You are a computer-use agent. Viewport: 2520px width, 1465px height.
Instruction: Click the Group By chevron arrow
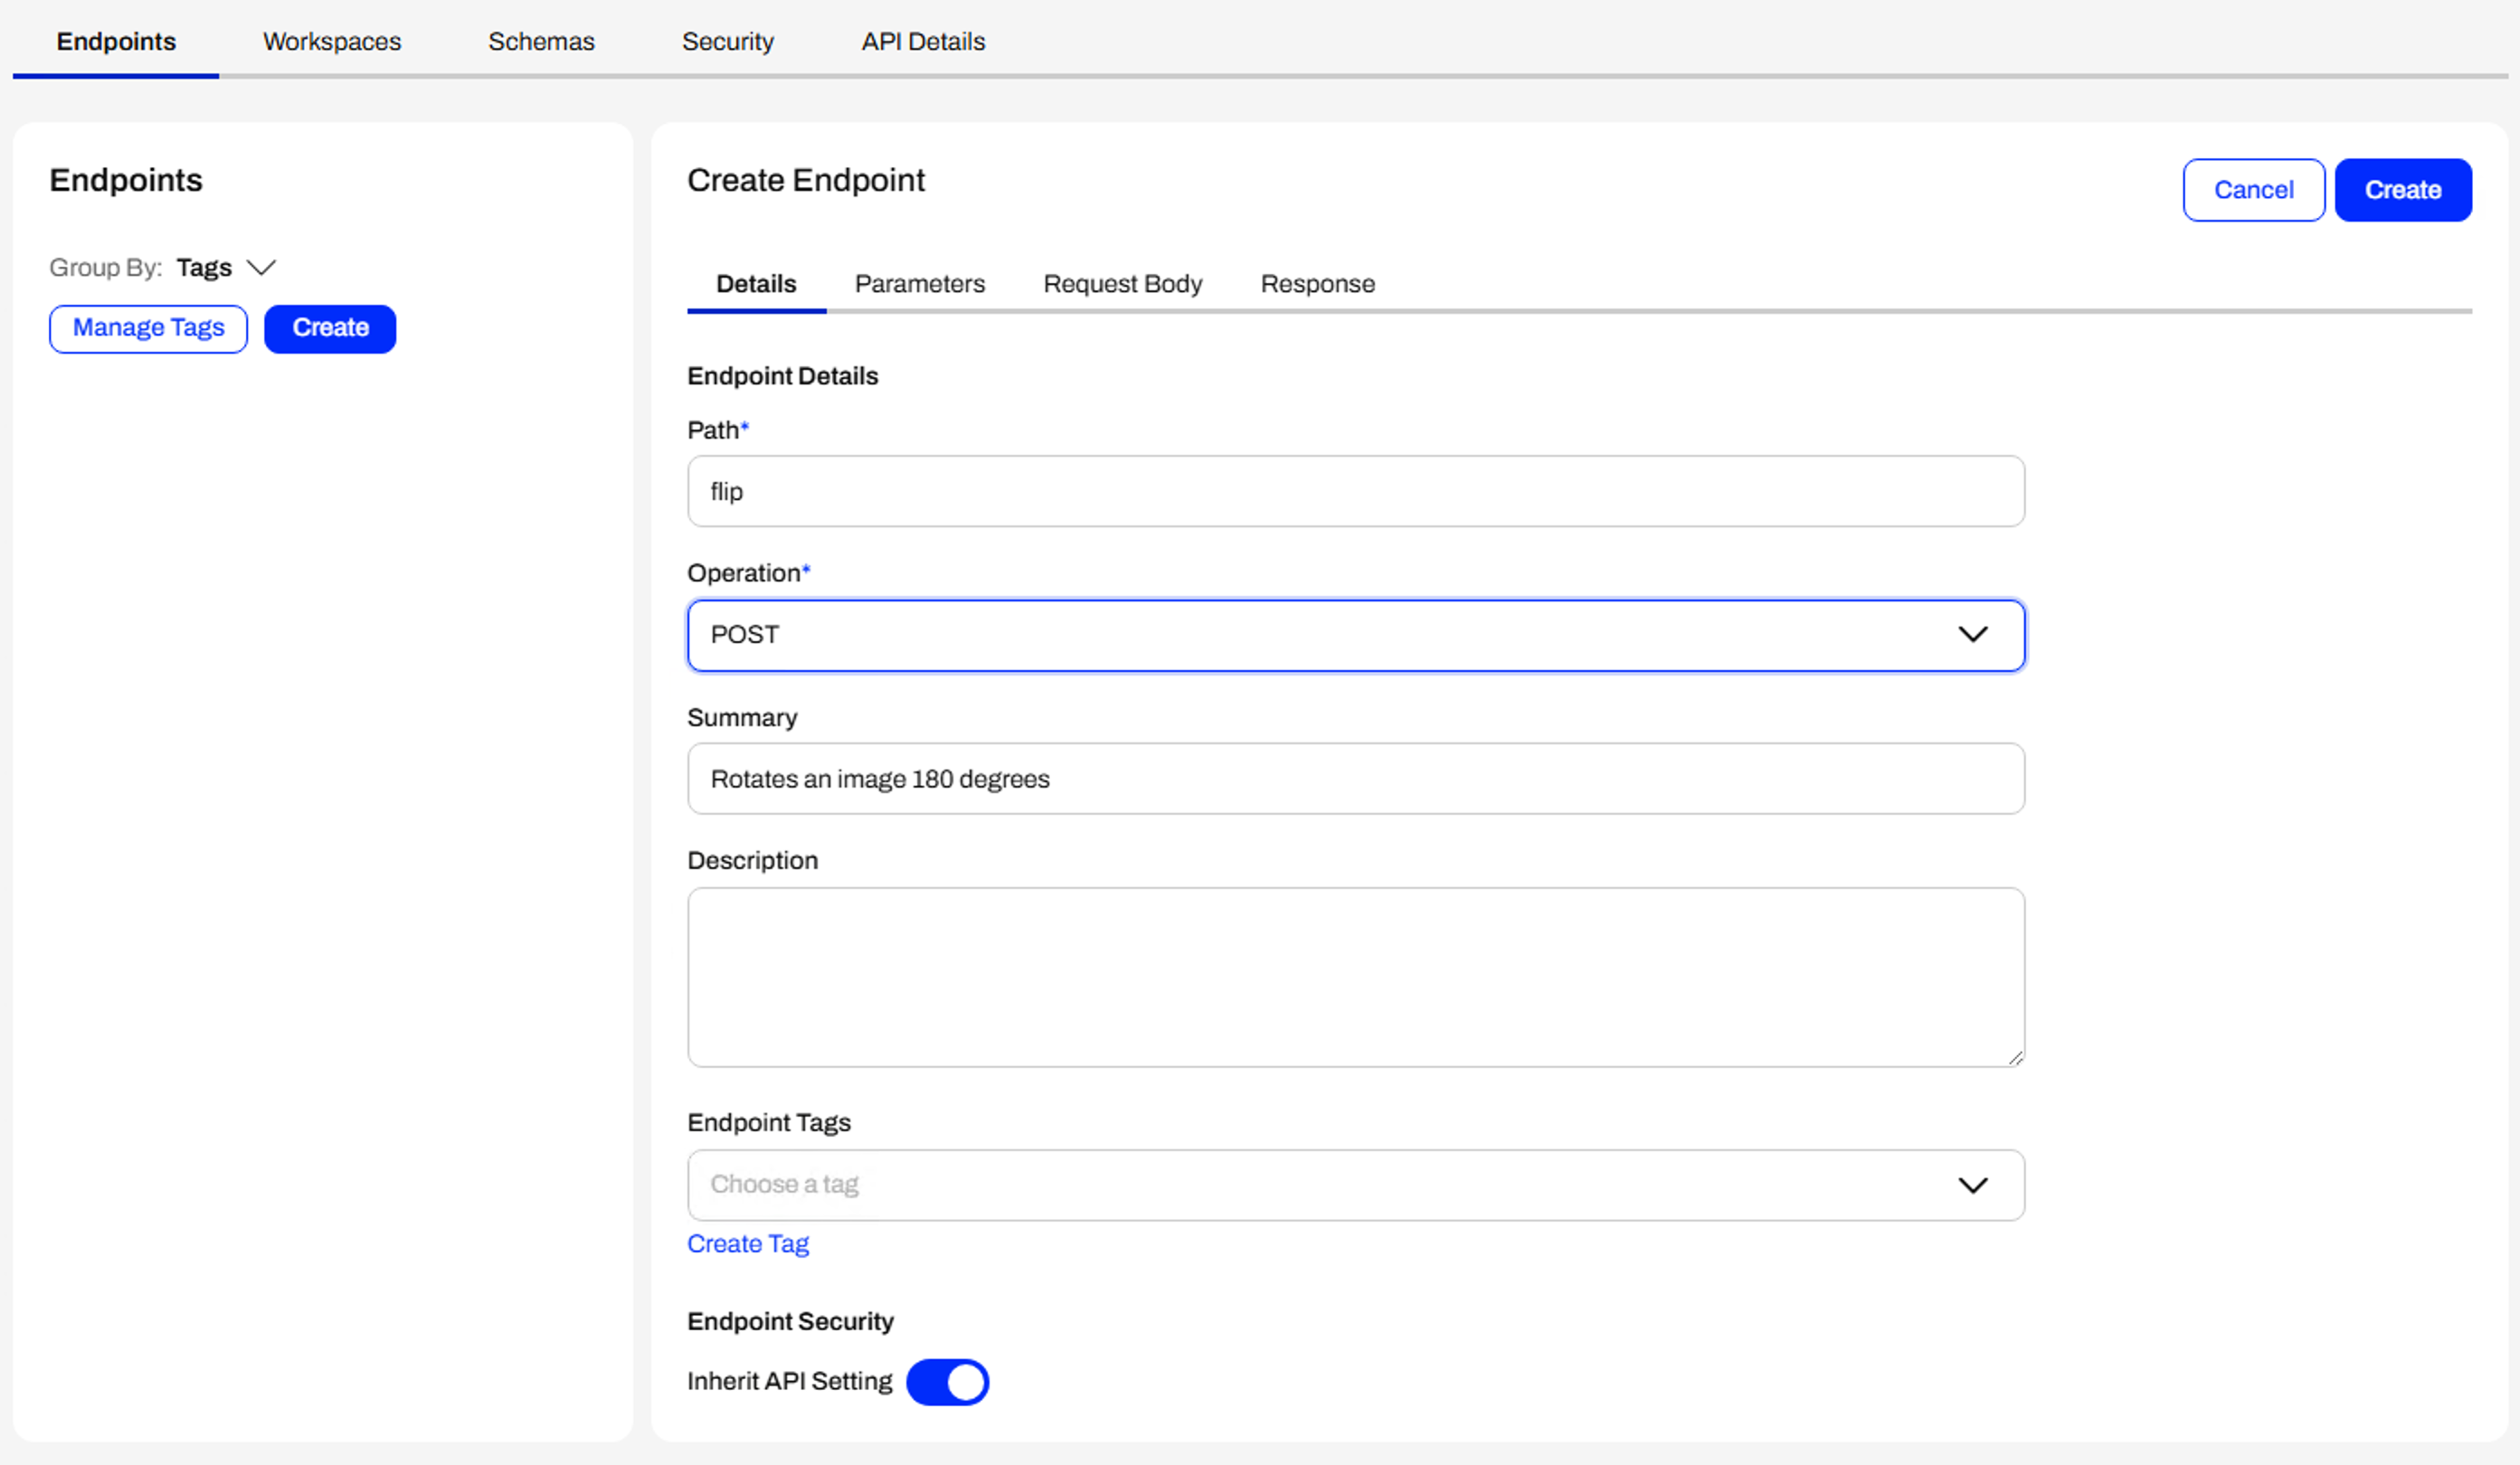point(261,268)
